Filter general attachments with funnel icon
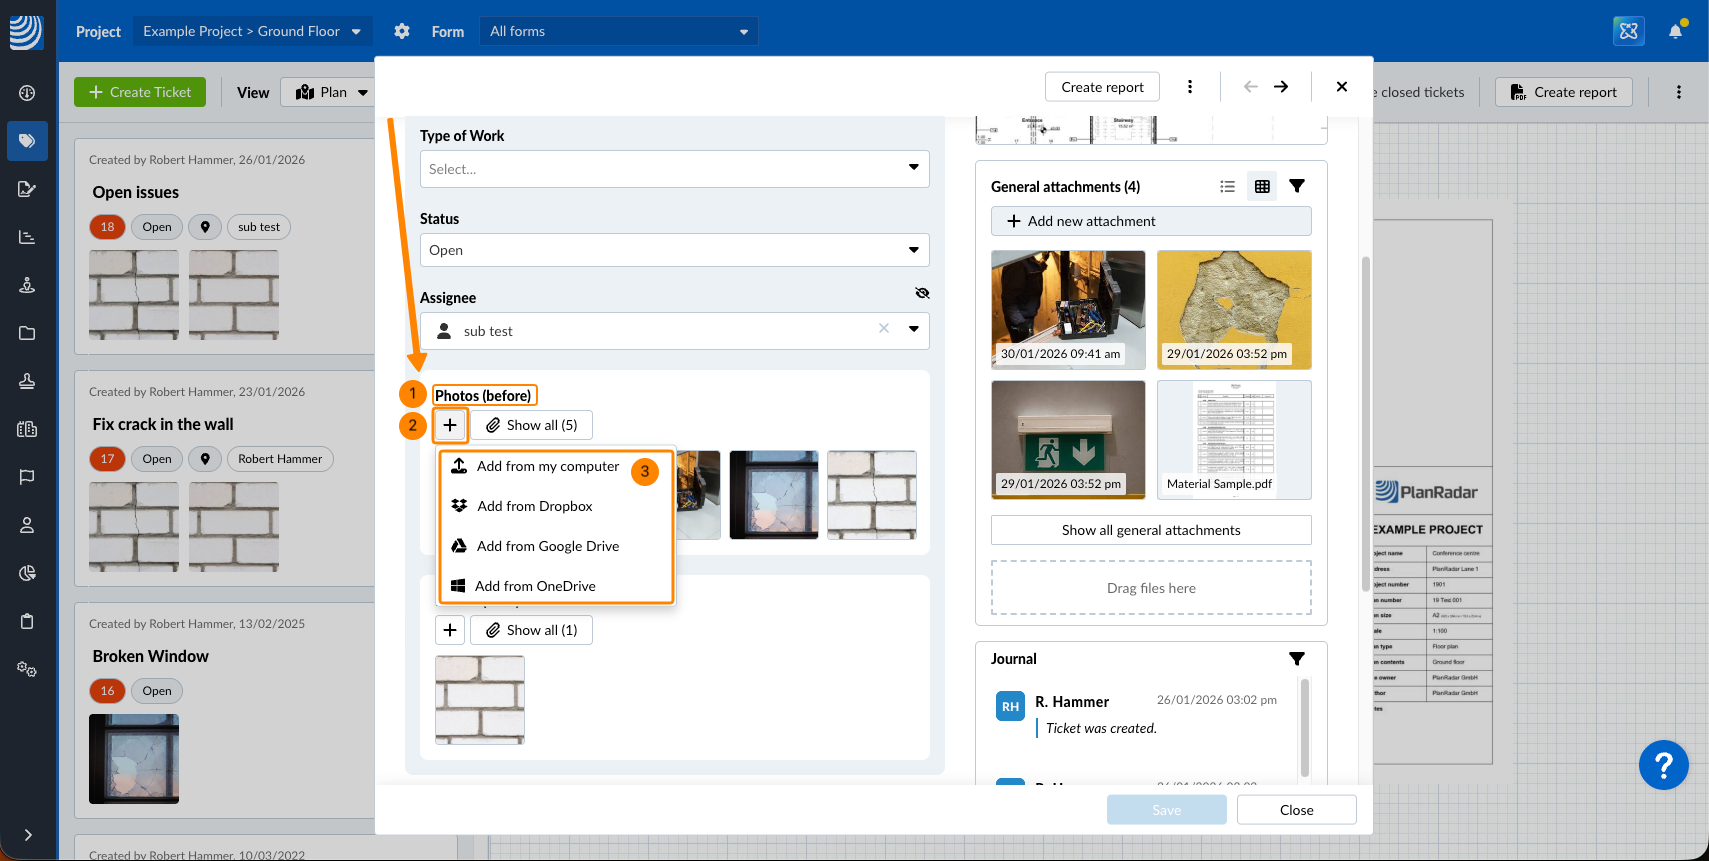Viewport: 1709px width, 861px height. coord(1297,186)
